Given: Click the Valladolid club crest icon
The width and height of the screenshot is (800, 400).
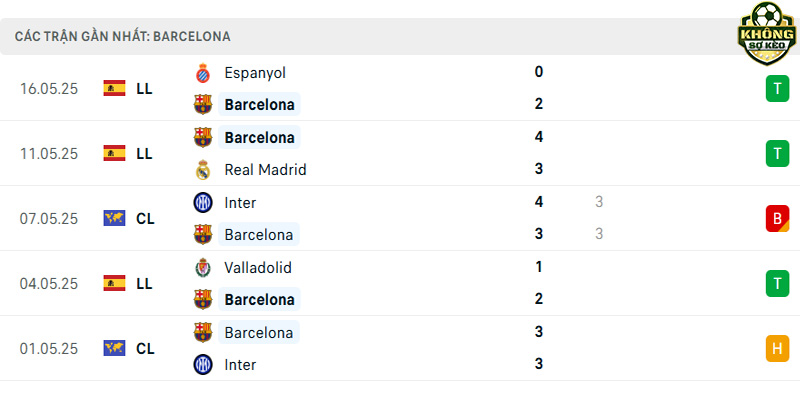Looking at the screenshot, I should pyautogui.click(x=203, y=267).
